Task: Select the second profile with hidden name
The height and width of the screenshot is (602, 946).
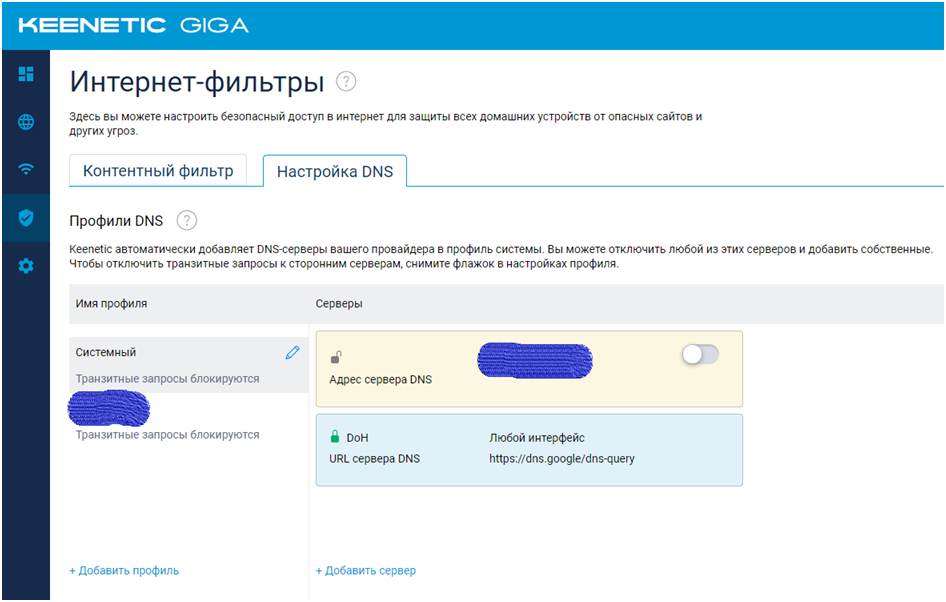Action: click(x=189, y=419)
